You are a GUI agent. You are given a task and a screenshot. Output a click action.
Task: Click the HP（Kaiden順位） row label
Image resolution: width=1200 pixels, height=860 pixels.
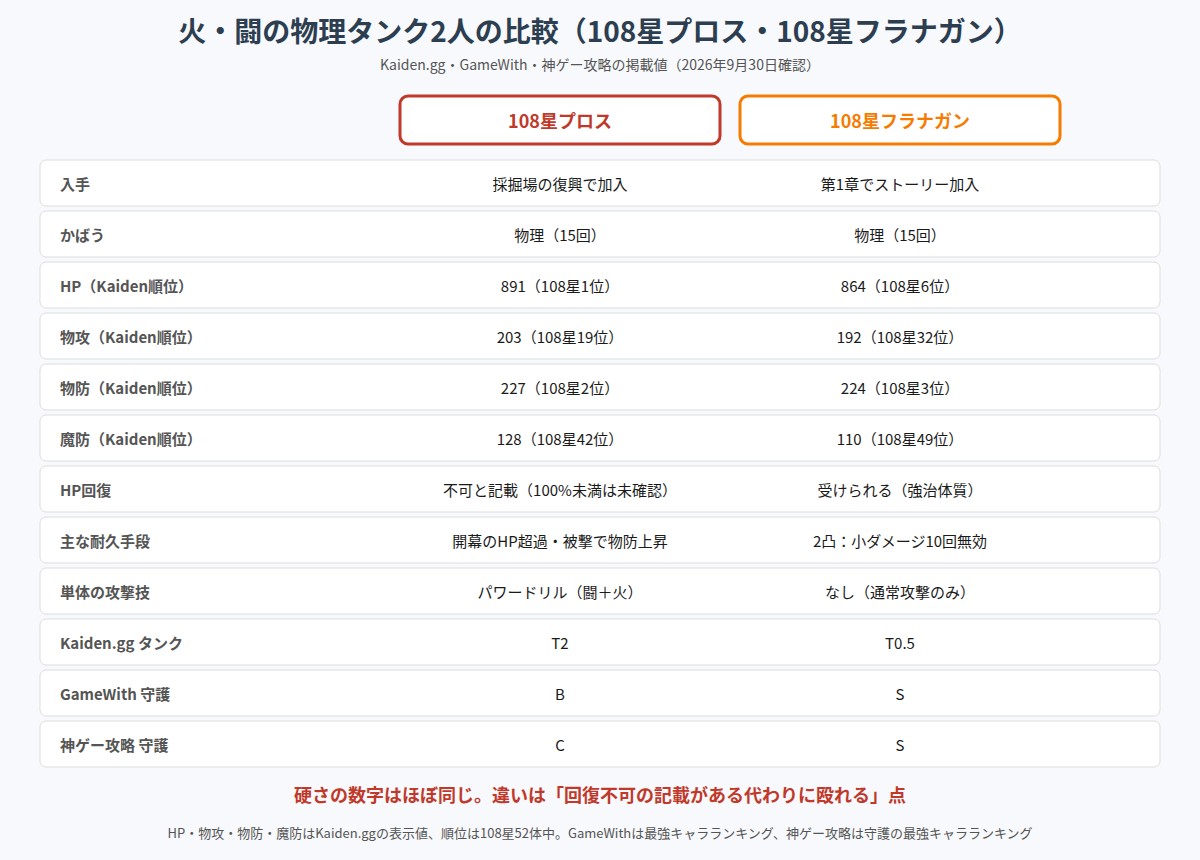pyautogui.click(x=123, y=287)
